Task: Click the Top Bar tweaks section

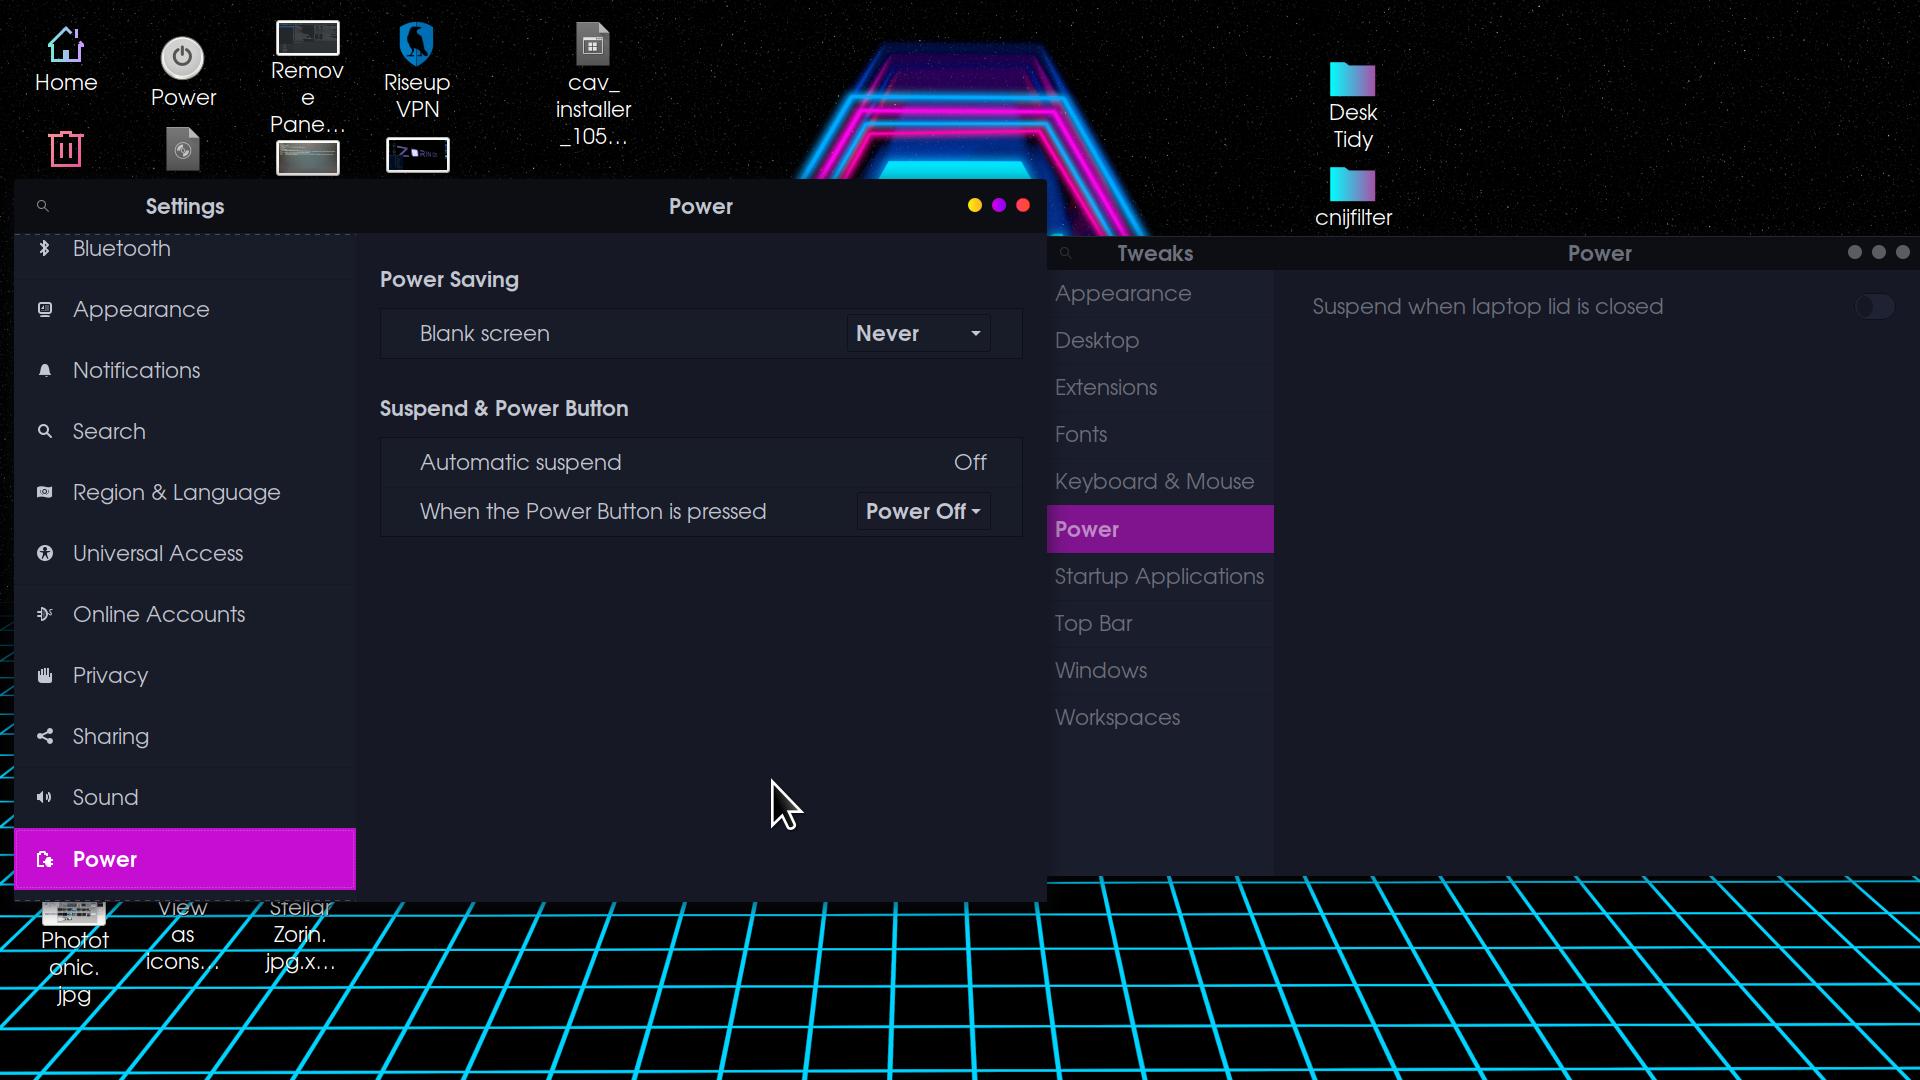Action: [1092, 621]
